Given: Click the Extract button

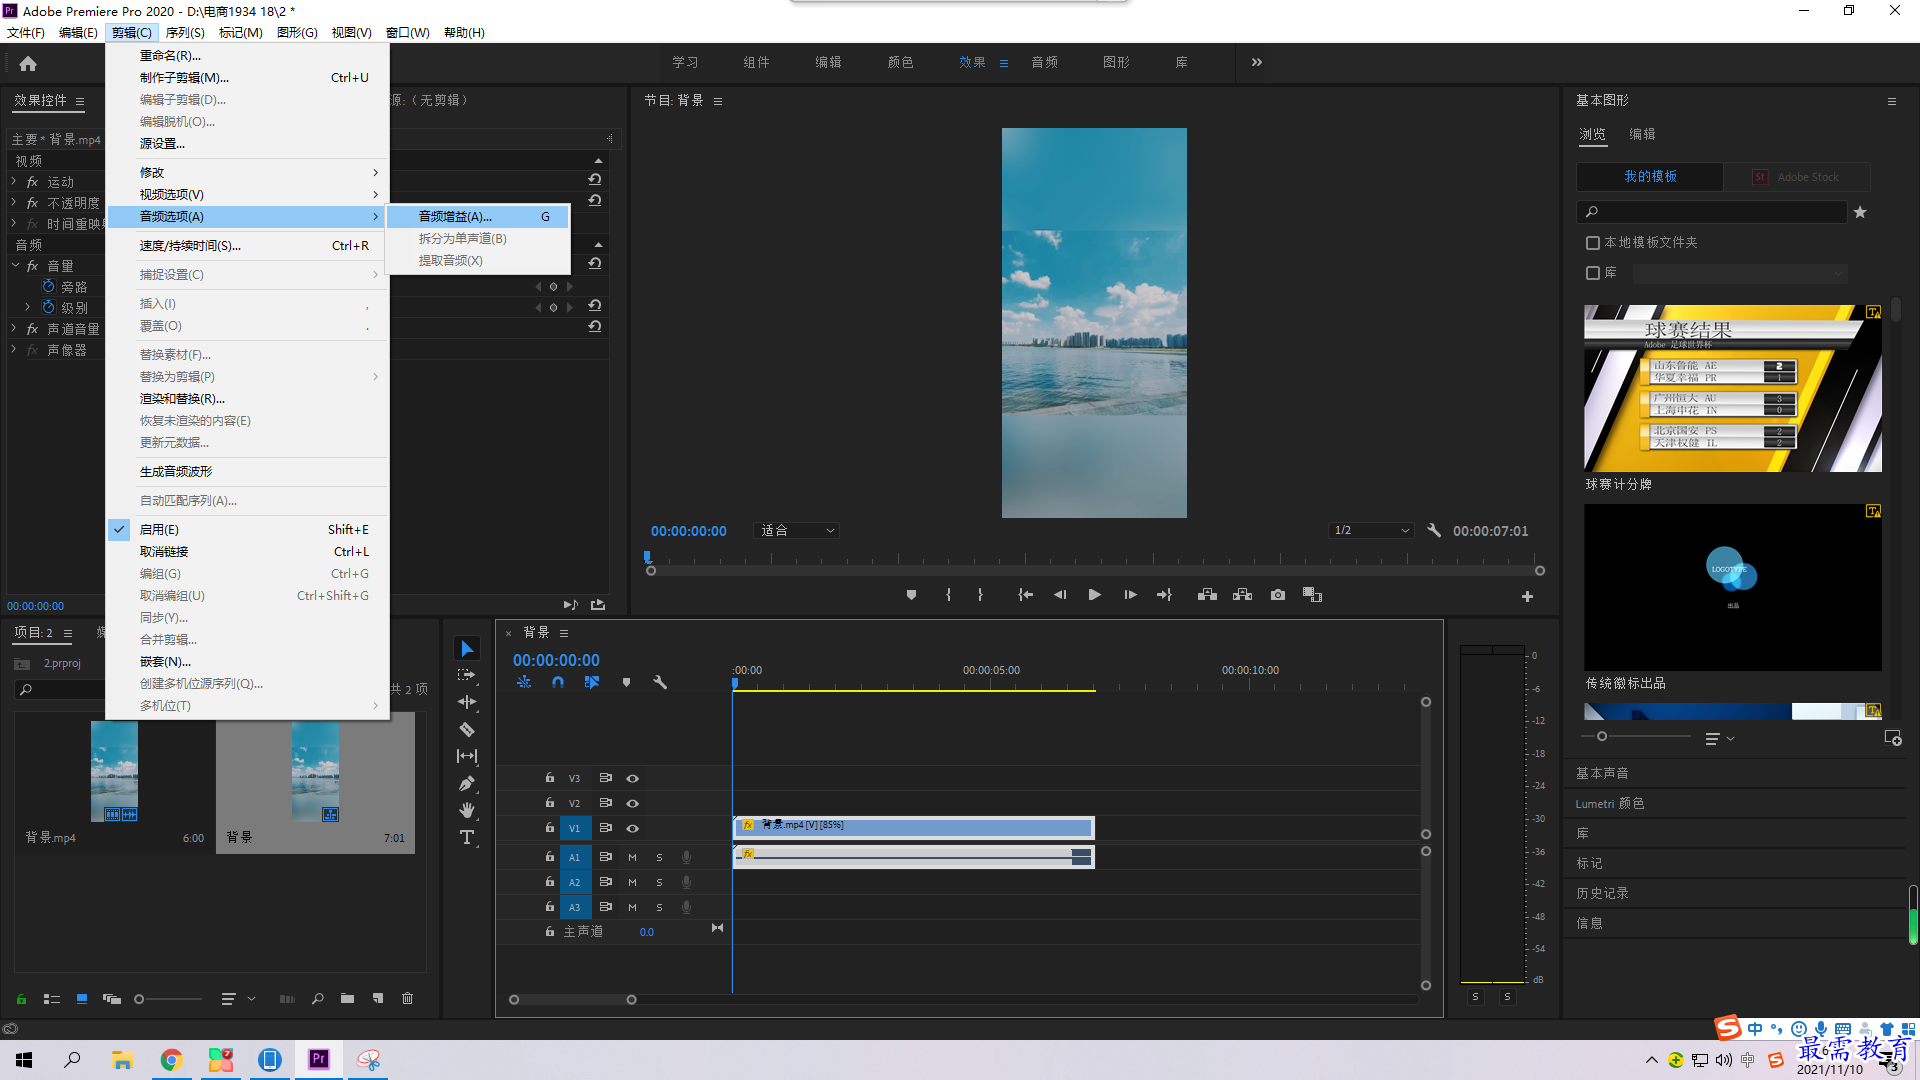Looking at the screenshot, I should (1242, 595).
